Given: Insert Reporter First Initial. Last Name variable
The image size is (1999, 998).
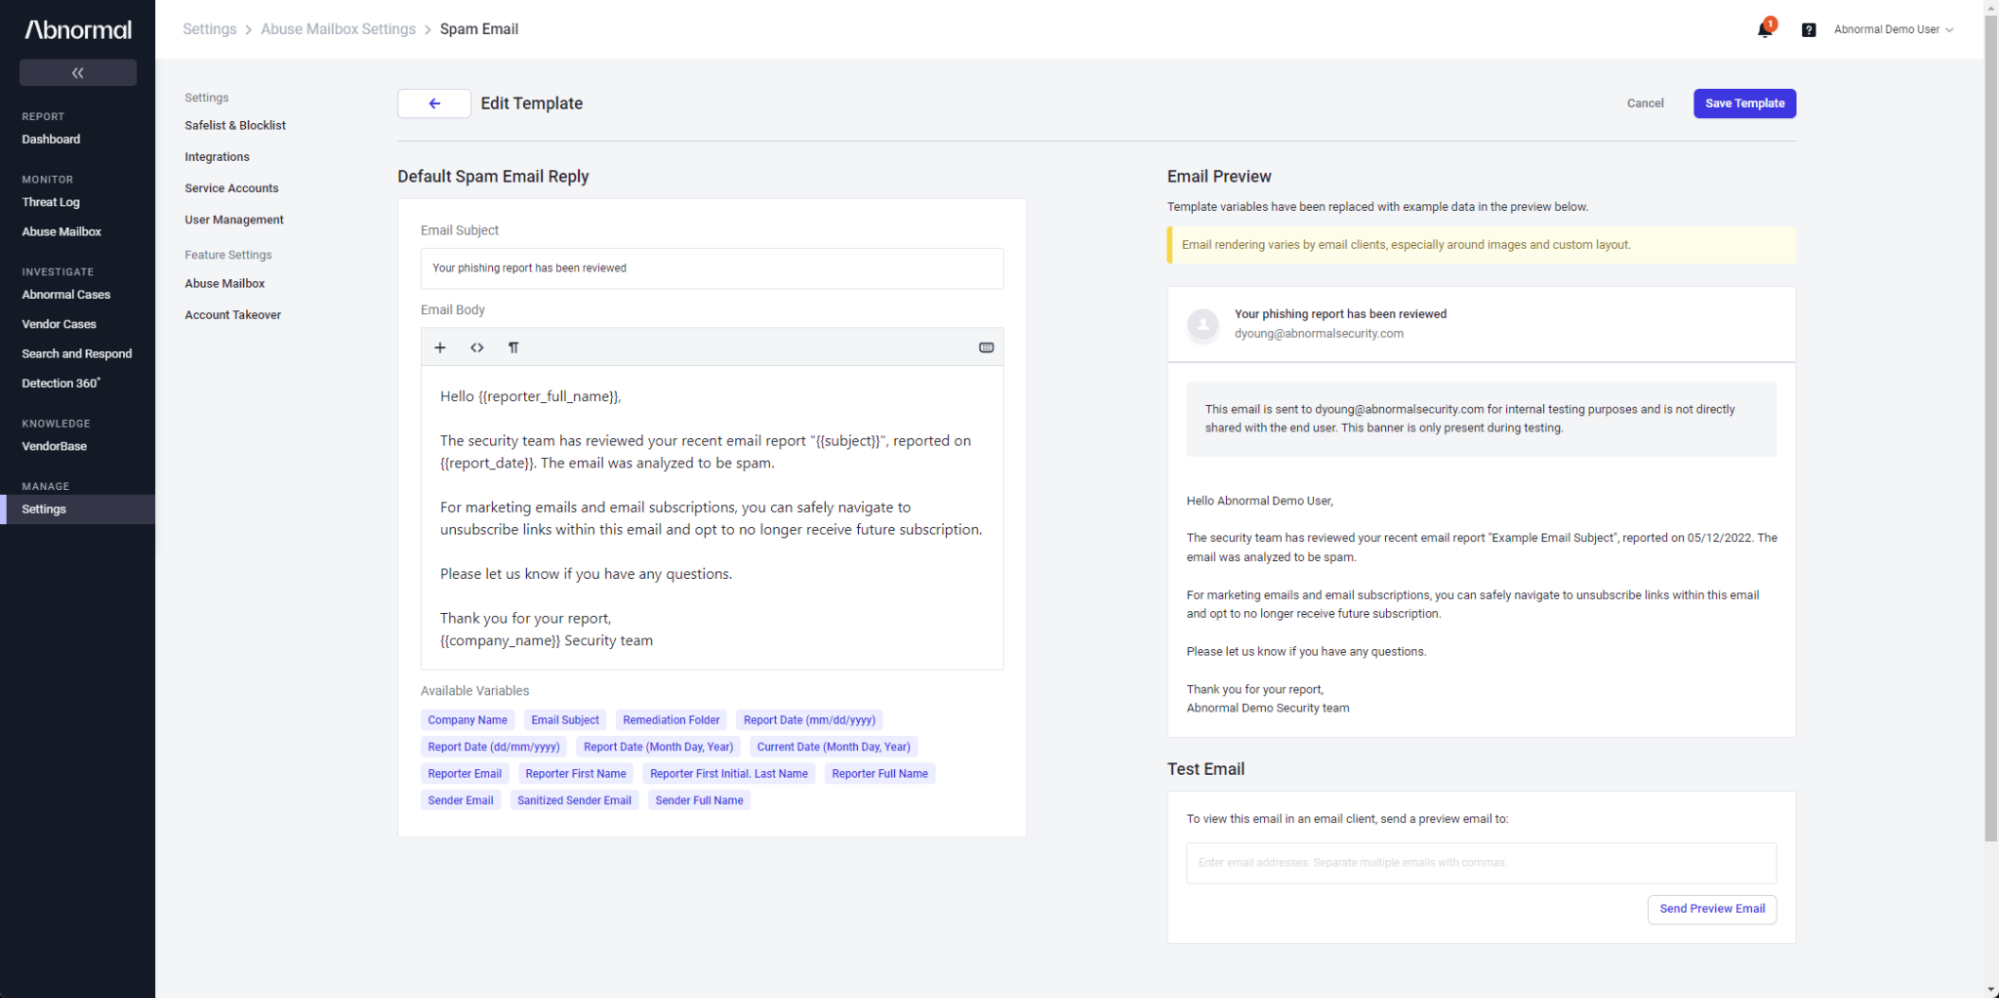Looking at the screenshot, I should (729, 774).
